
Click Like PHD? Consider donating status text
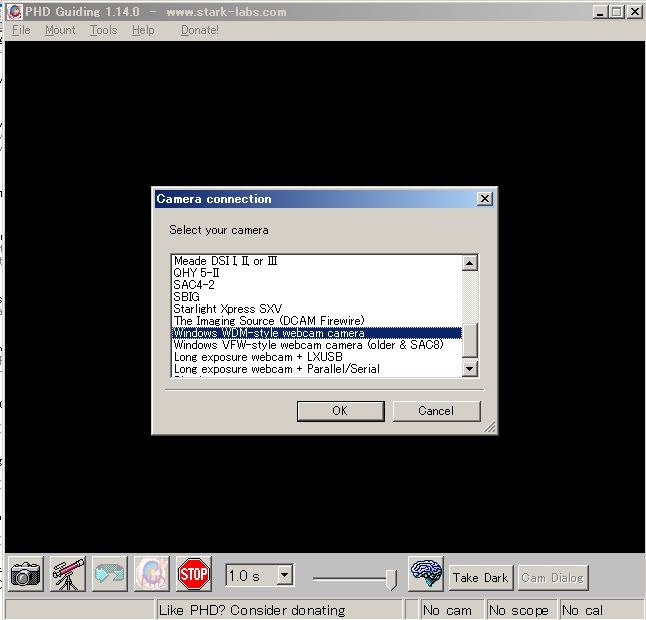[x=252, y=610]
